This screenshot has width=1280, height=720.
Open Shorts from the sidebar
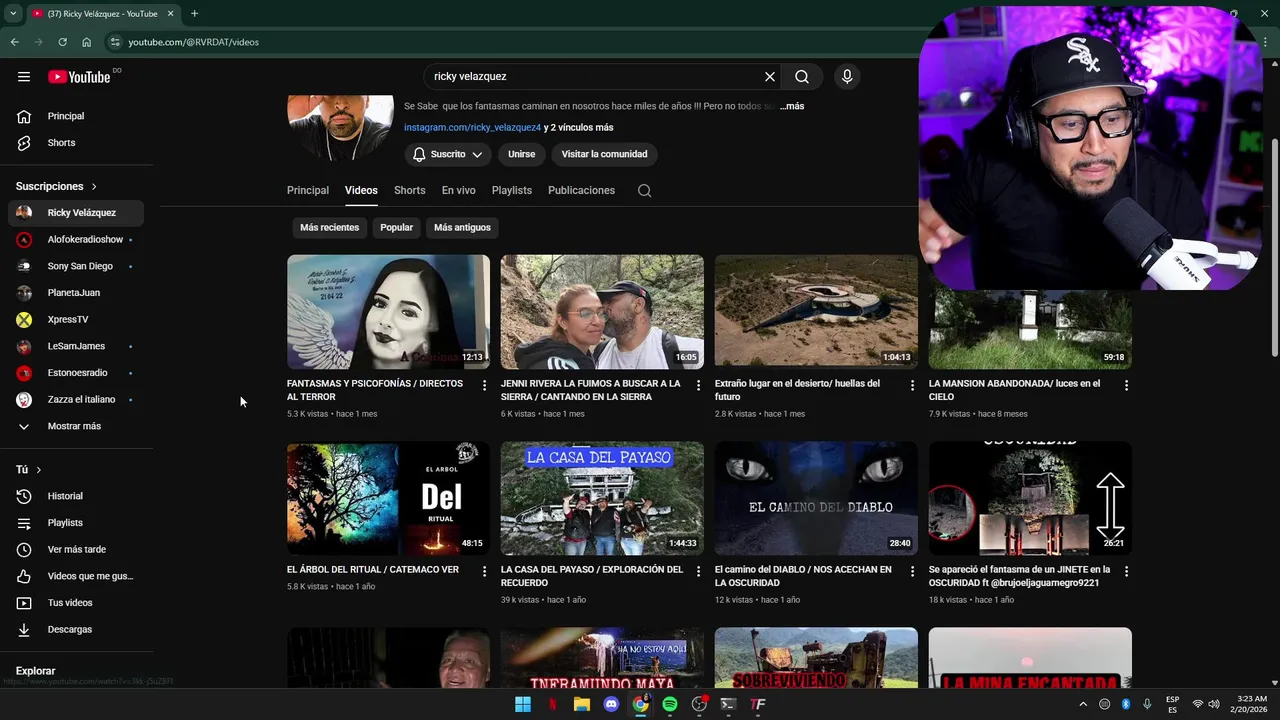point(76,143)
